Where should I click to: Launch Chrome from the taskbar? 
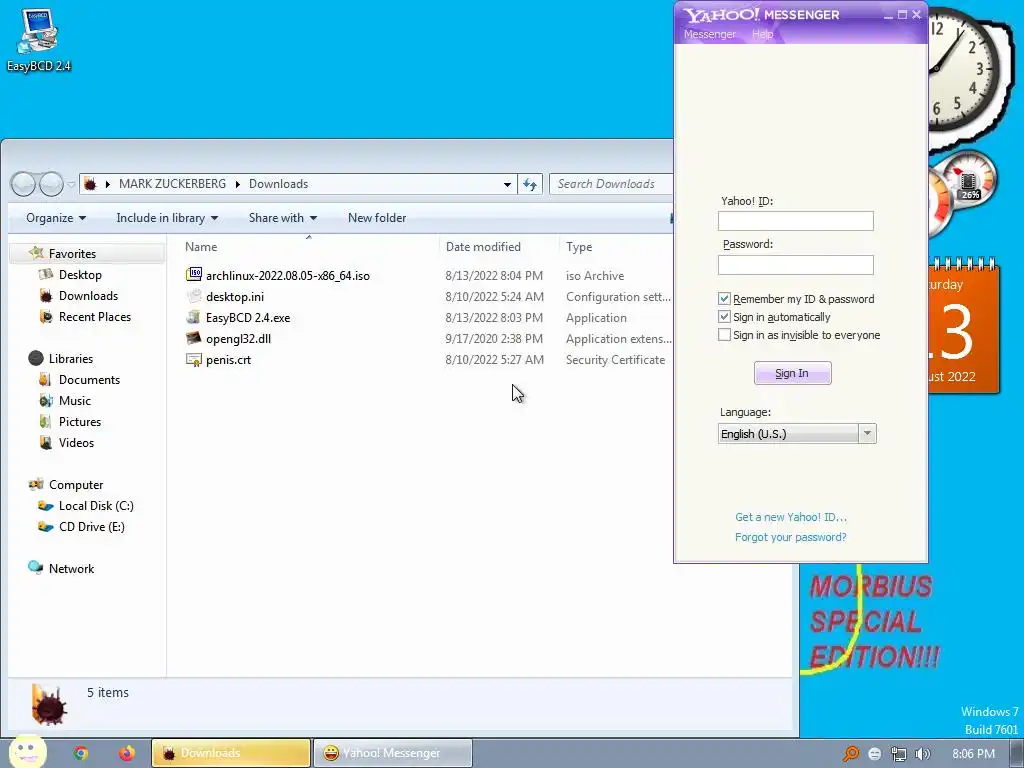click(x=80, y=753)
